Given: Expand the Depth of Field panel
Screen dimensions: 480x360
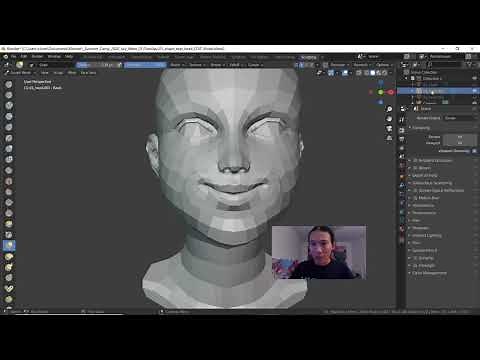Looking at the screenshot, I should (425, 175).
